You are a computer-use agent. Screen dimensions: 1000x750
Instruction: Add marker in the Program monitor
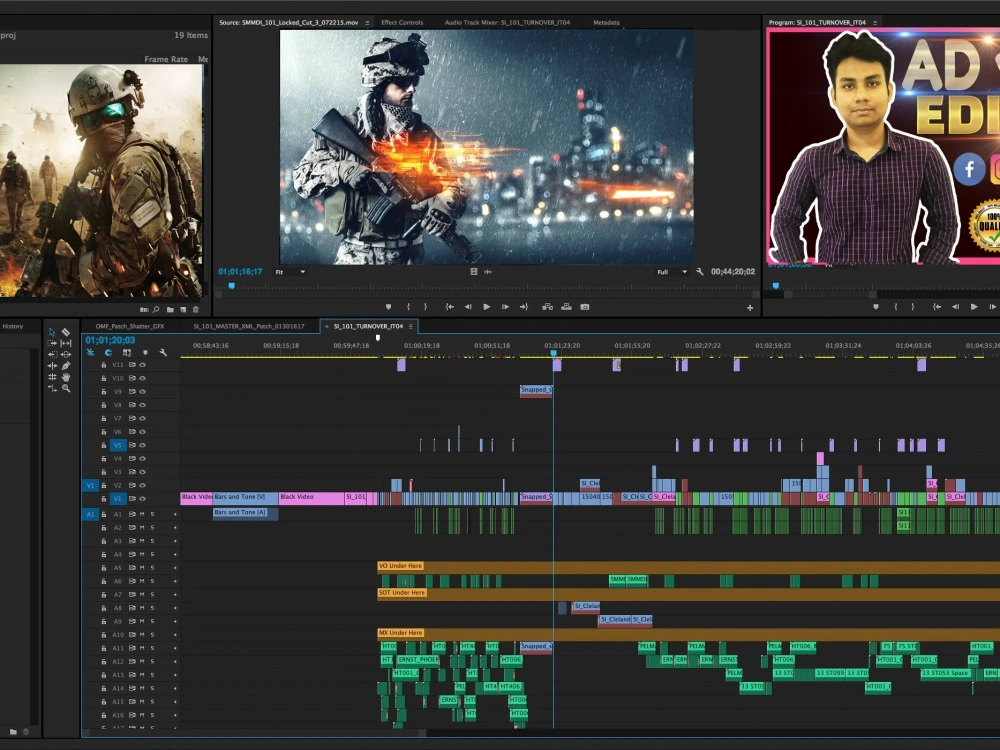tap(876, 307)
